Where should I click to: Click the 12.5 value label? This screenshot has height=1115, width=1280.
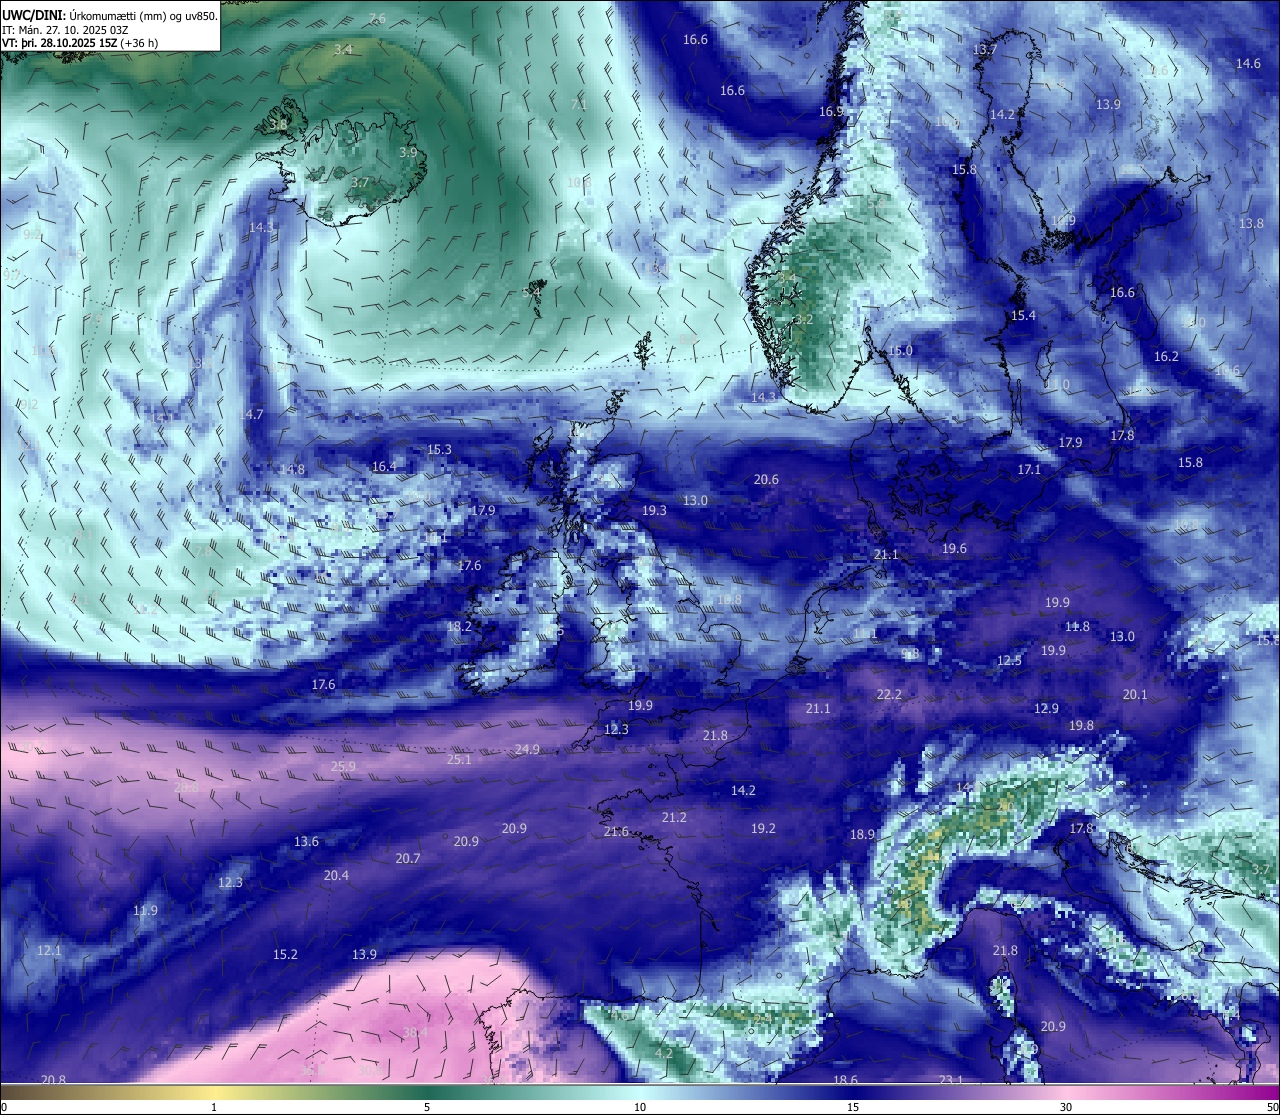pyautogui.click(x=1009, y=661)
